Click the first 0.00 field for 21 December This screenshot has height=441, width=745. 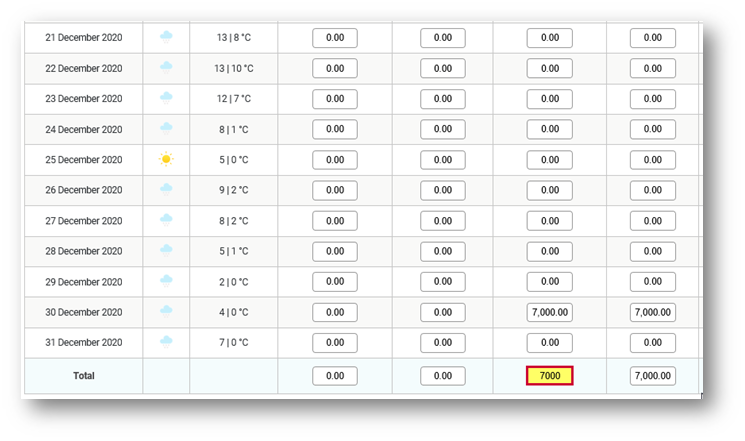(335, 38)
